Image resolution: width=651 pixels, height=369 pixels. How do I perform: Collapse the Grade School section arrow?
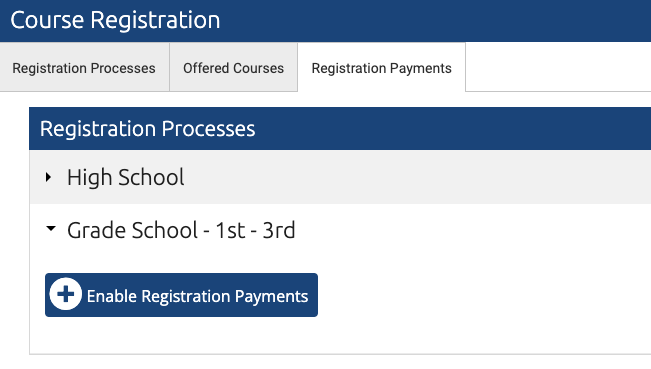51,228
